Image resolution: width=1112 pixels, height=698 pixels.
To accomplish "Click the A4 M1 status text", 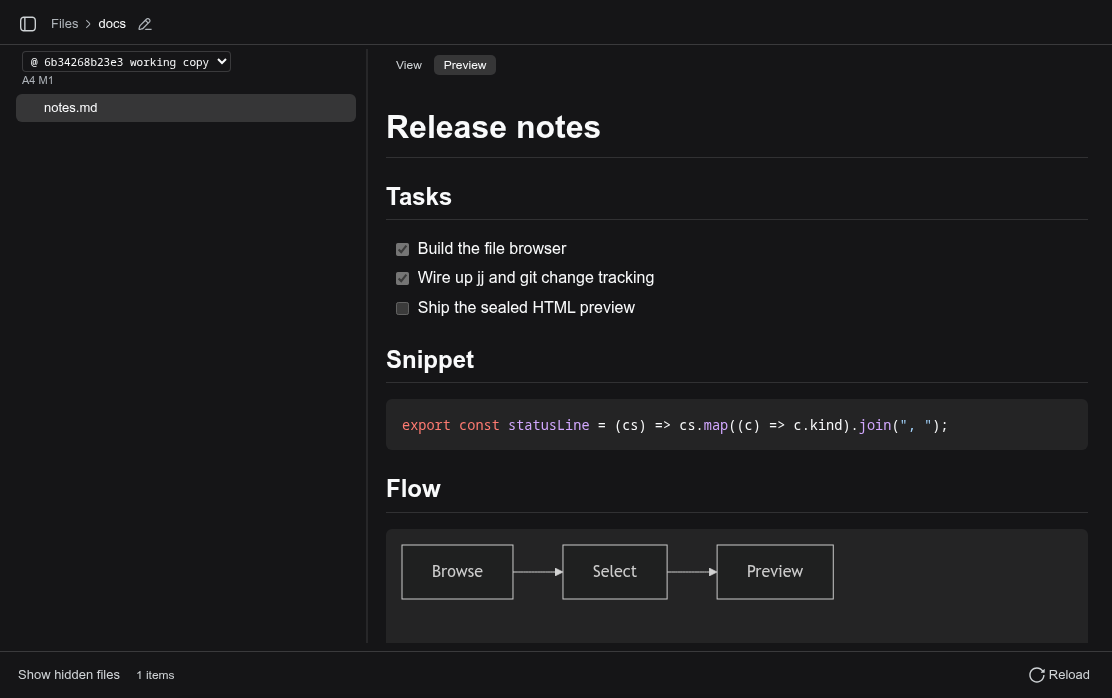I will tap(38, 80).
